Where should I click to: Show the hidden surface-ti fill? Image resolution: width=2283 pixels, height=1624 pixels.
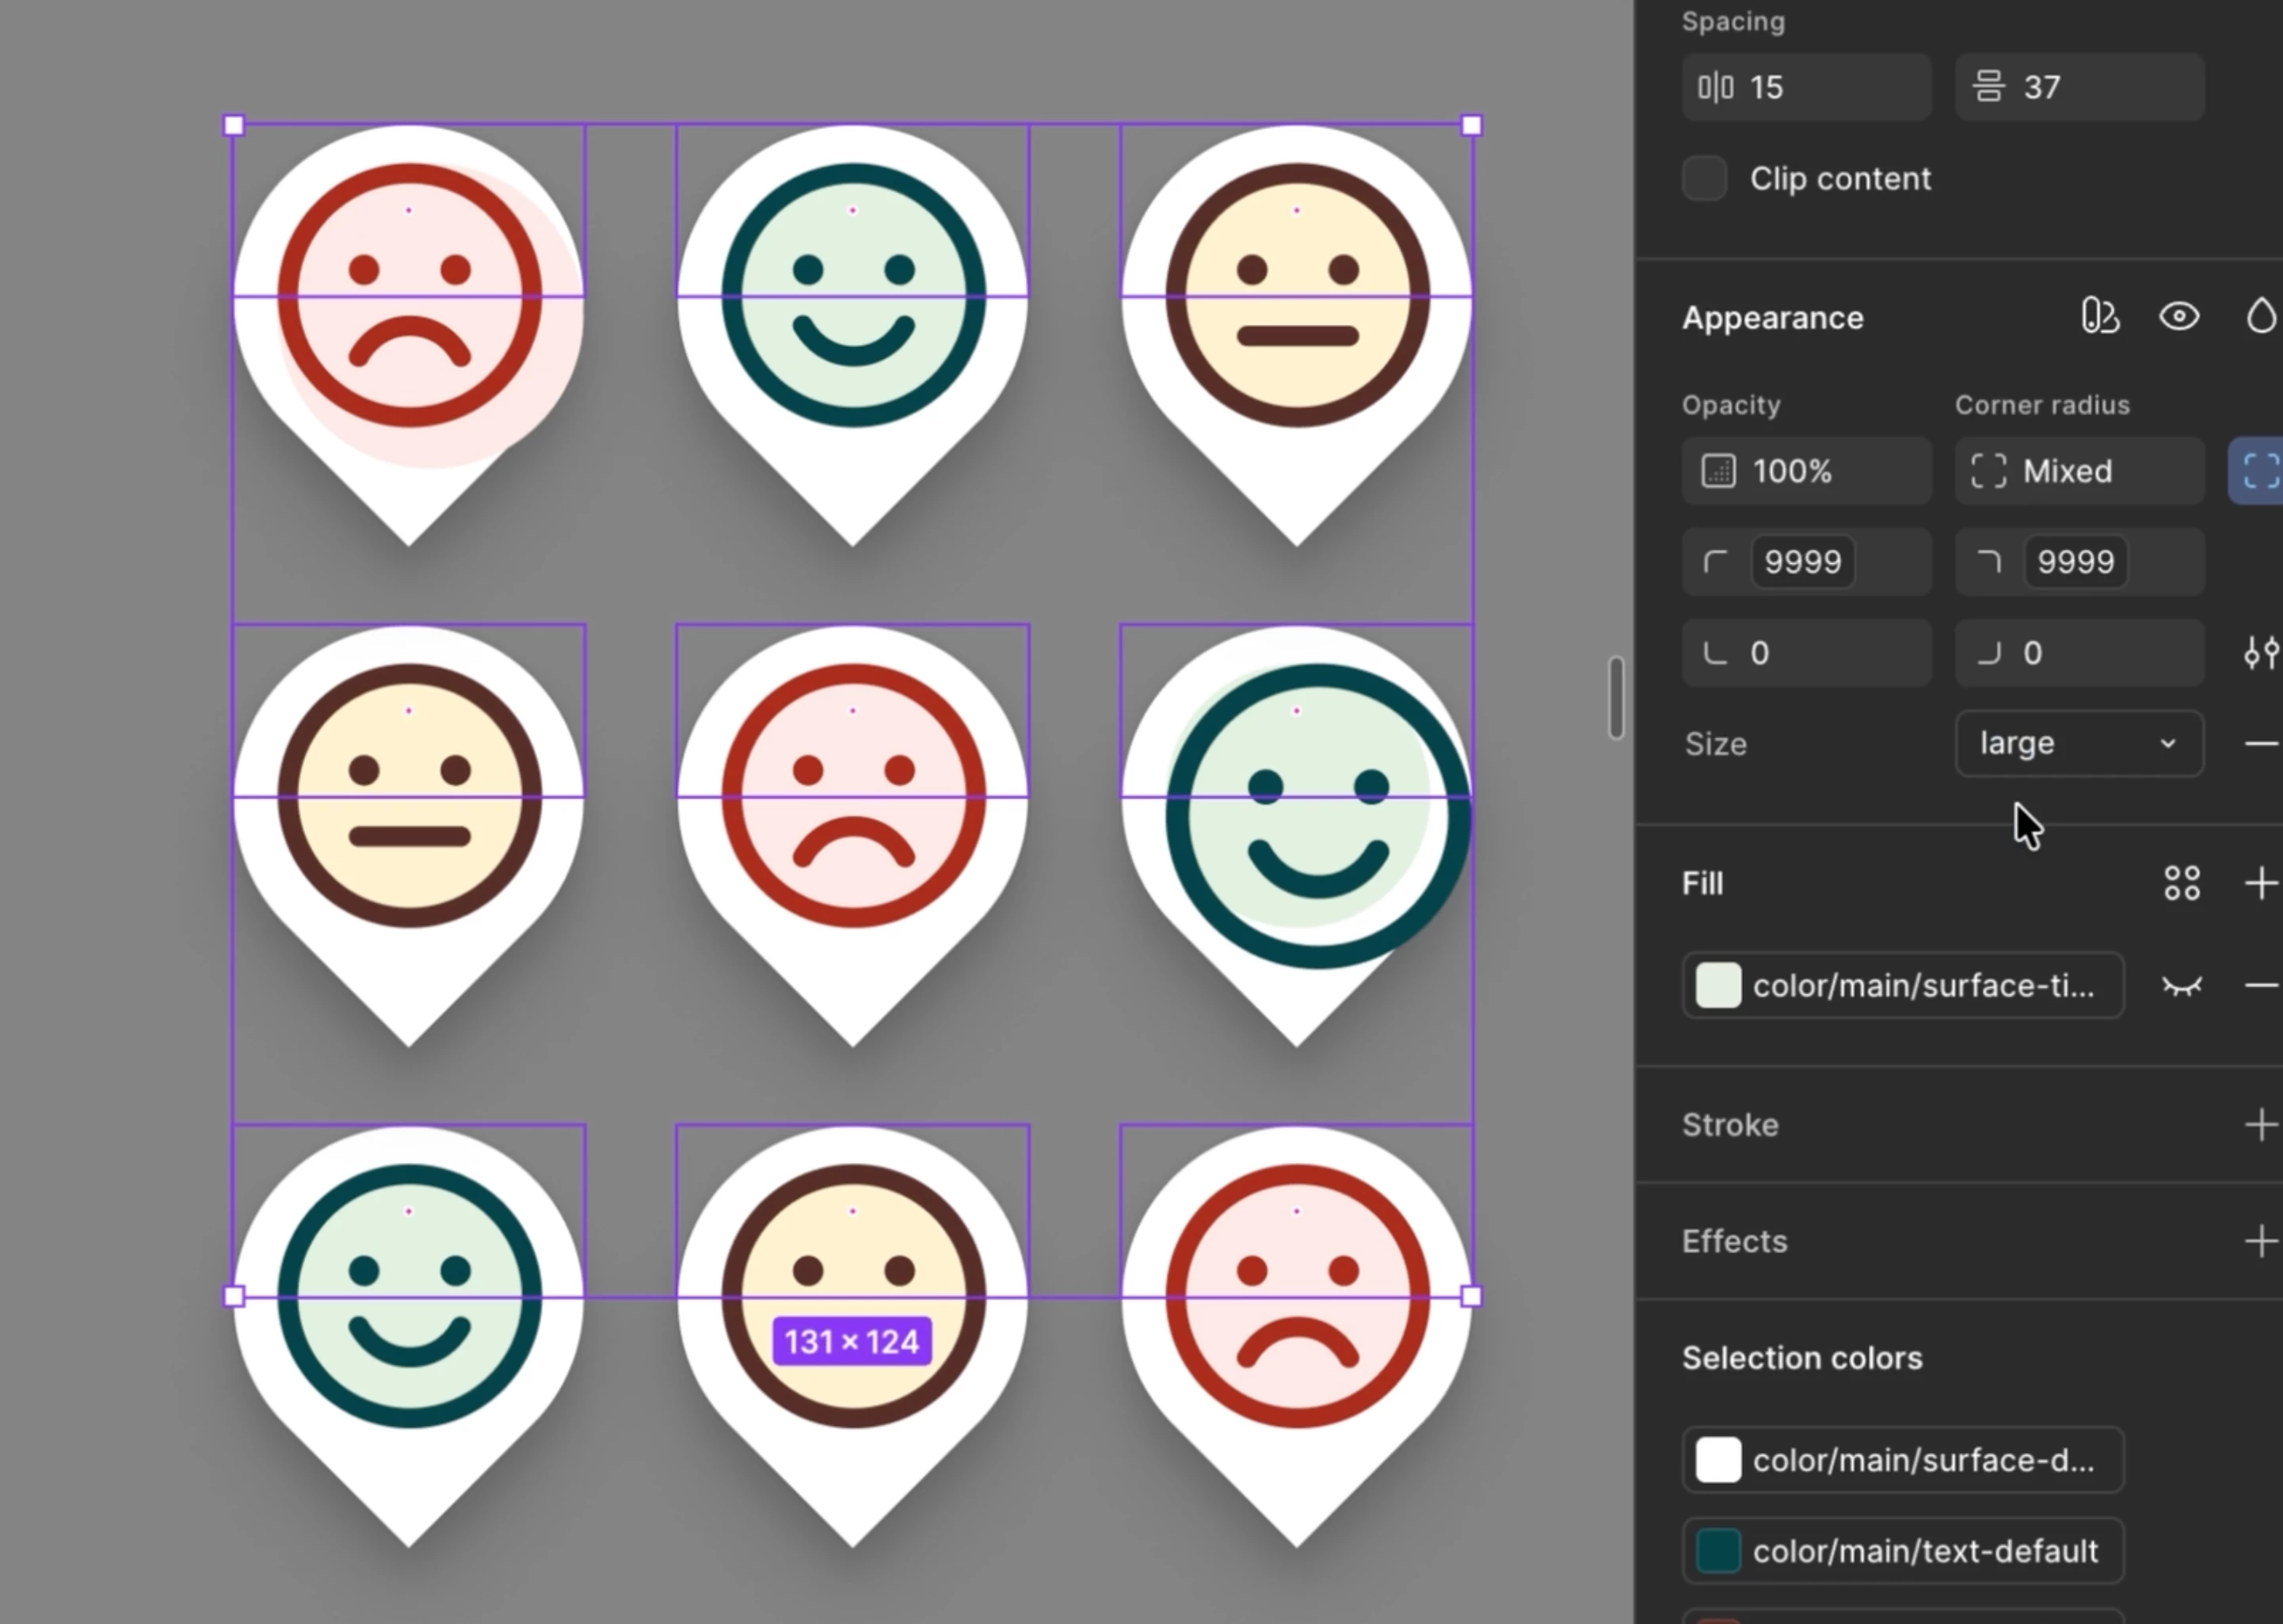(2181, 986)
